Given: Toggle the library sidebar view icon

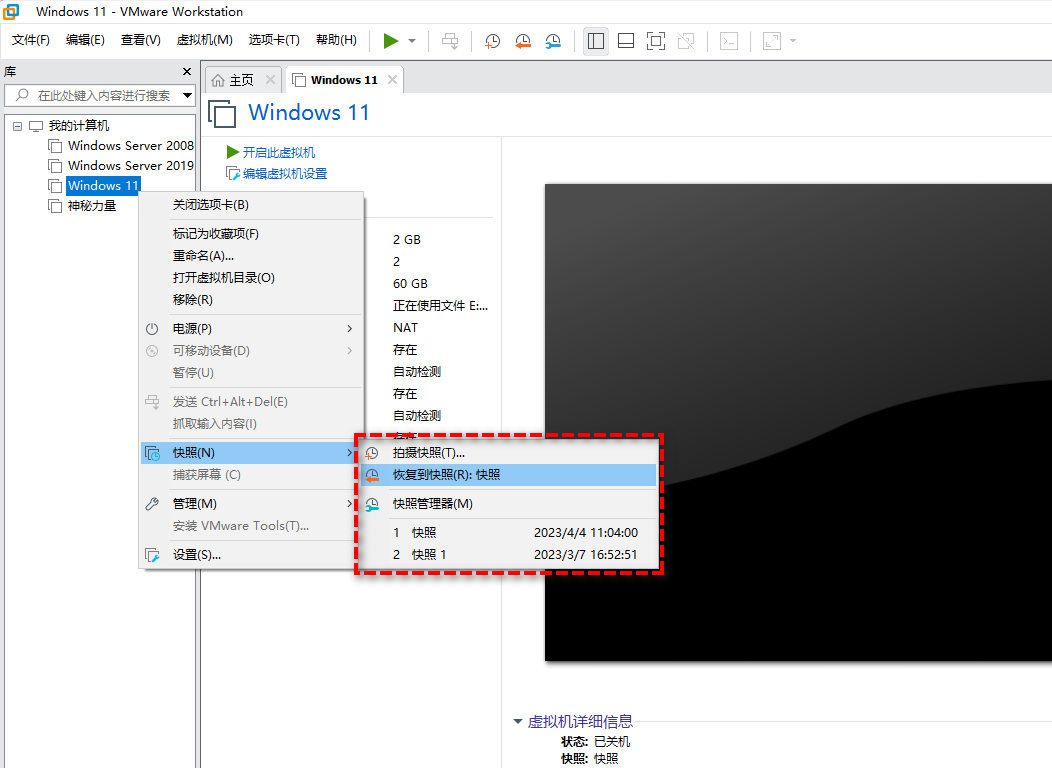Looking at the screenshot, I should (x=596, y=41).
